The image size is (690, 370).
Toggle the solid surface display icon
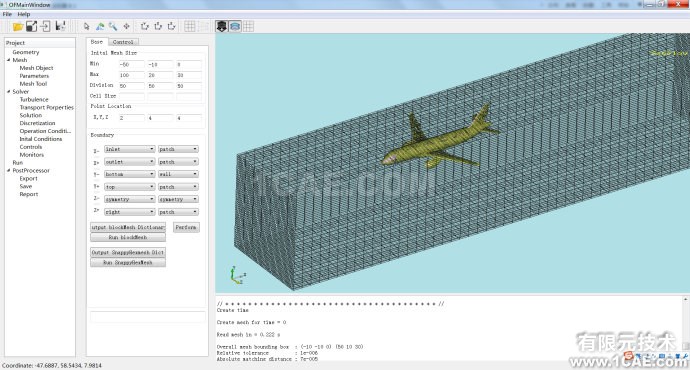tap(221, 26)
